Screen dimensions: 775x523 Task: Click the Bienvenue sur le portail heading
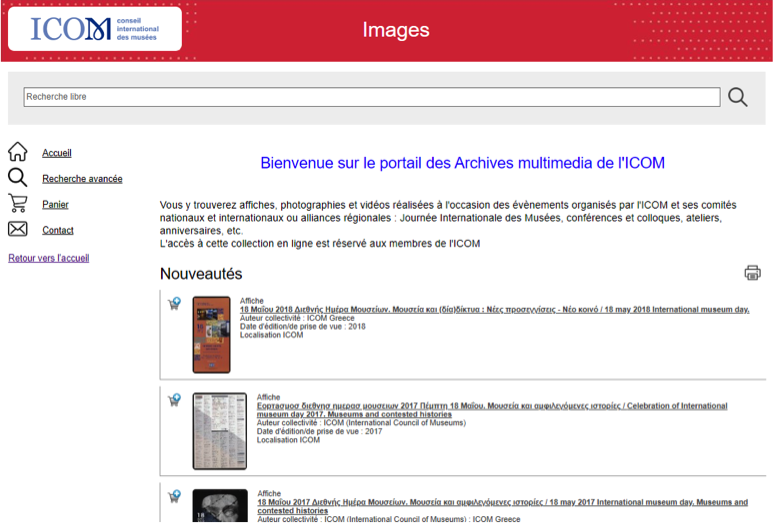(463, 163)
